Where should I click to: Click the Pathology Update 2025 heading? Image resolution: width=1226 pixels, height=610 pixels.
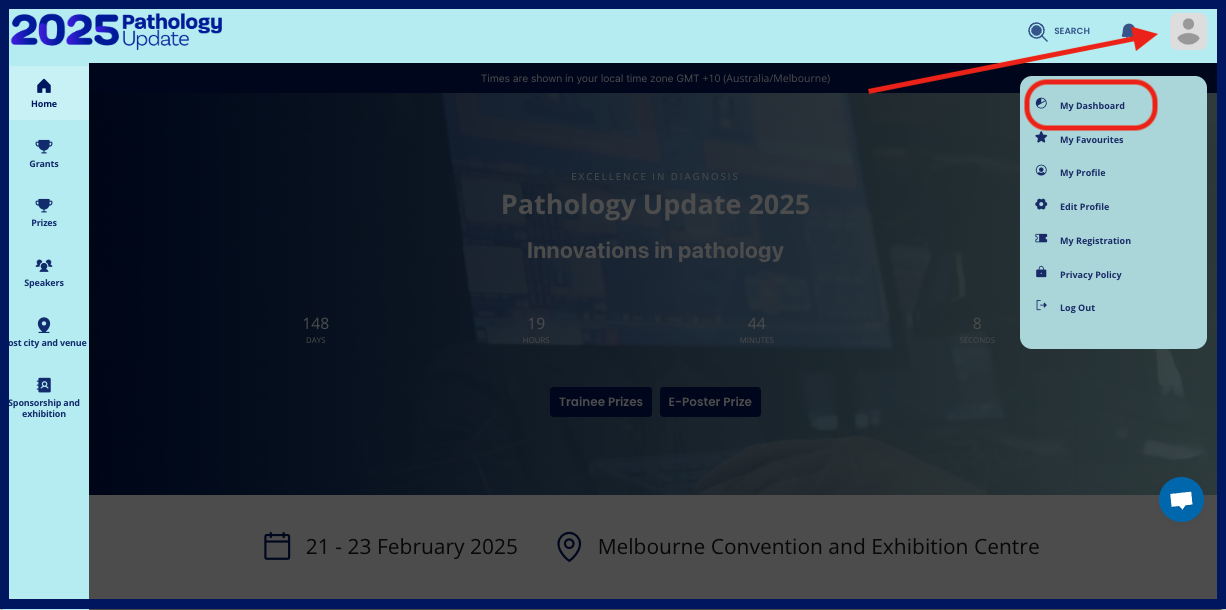655,205
